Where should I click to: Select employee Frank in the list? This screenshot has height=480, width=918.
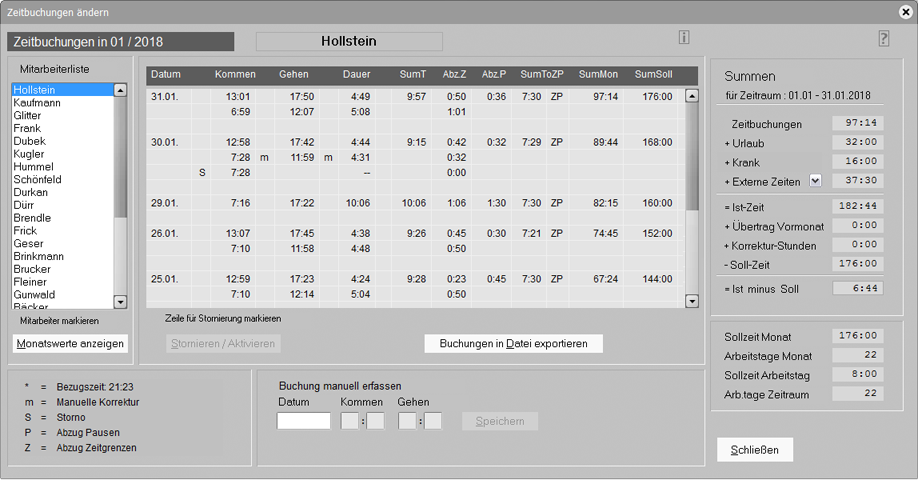tap(62, 128)
